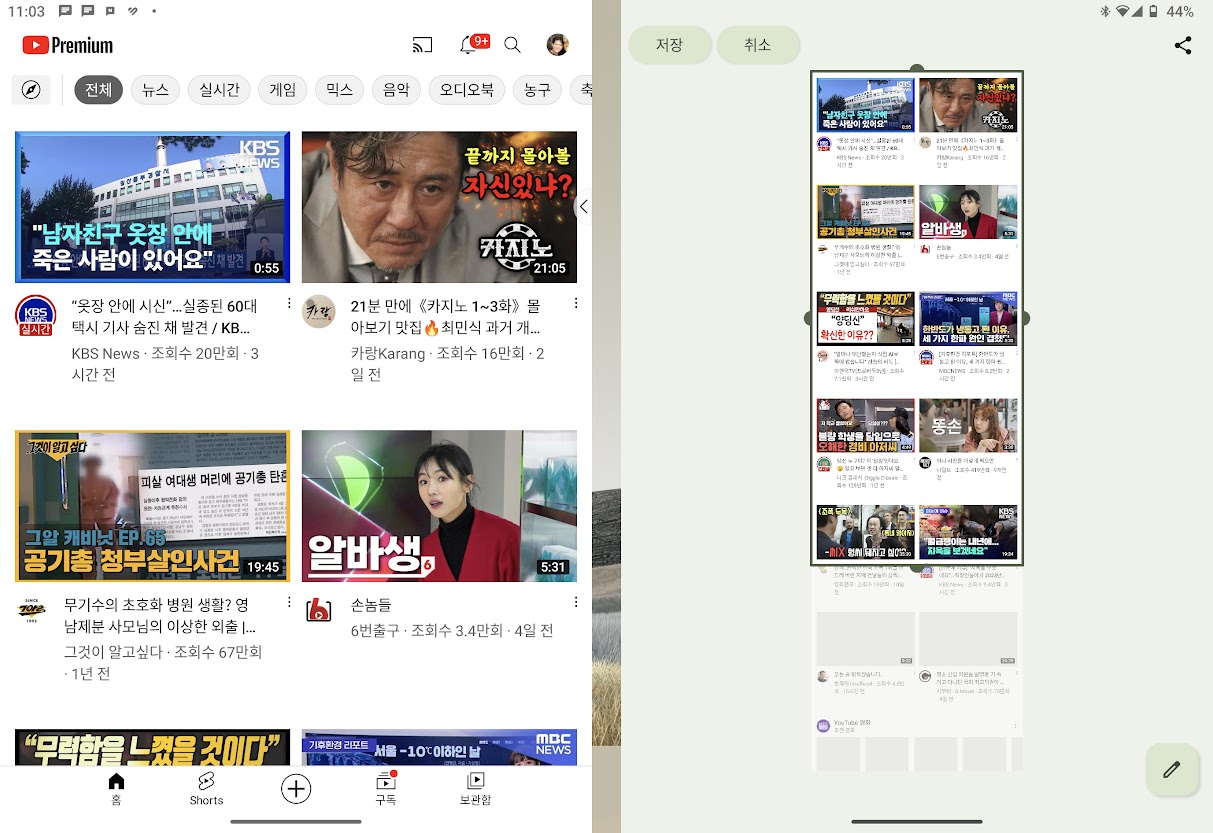Select the 믹스 filter chip
This screenshot has height=833, width=1213.
click(340, 90)
